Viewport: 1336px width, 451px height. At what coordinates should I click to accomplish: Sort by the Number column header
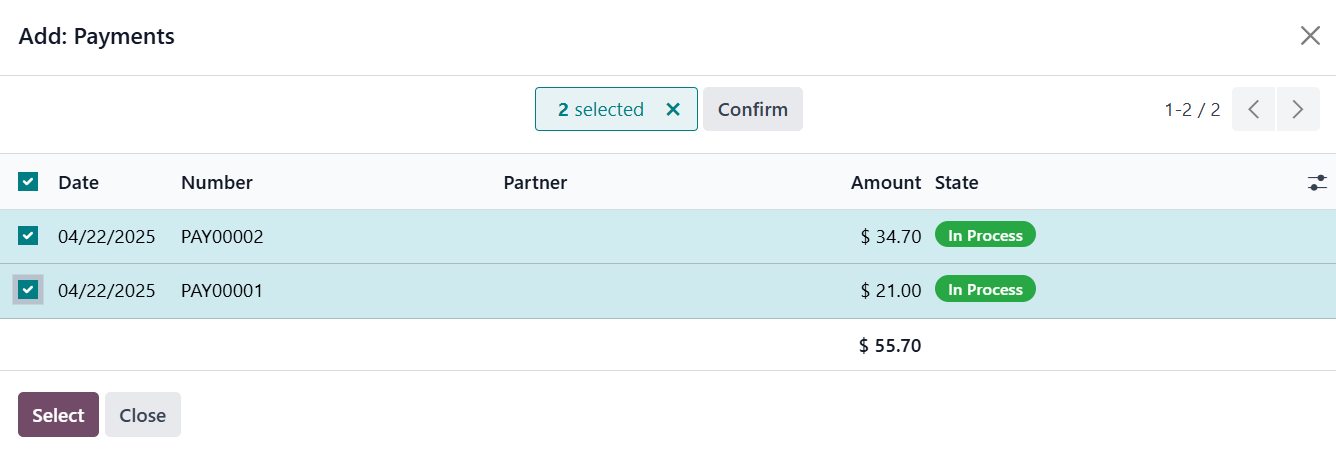[216, 182]
